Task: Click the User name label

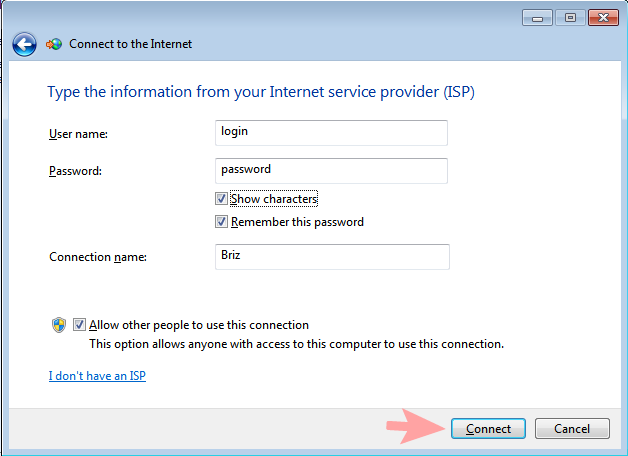Action: 78,134
